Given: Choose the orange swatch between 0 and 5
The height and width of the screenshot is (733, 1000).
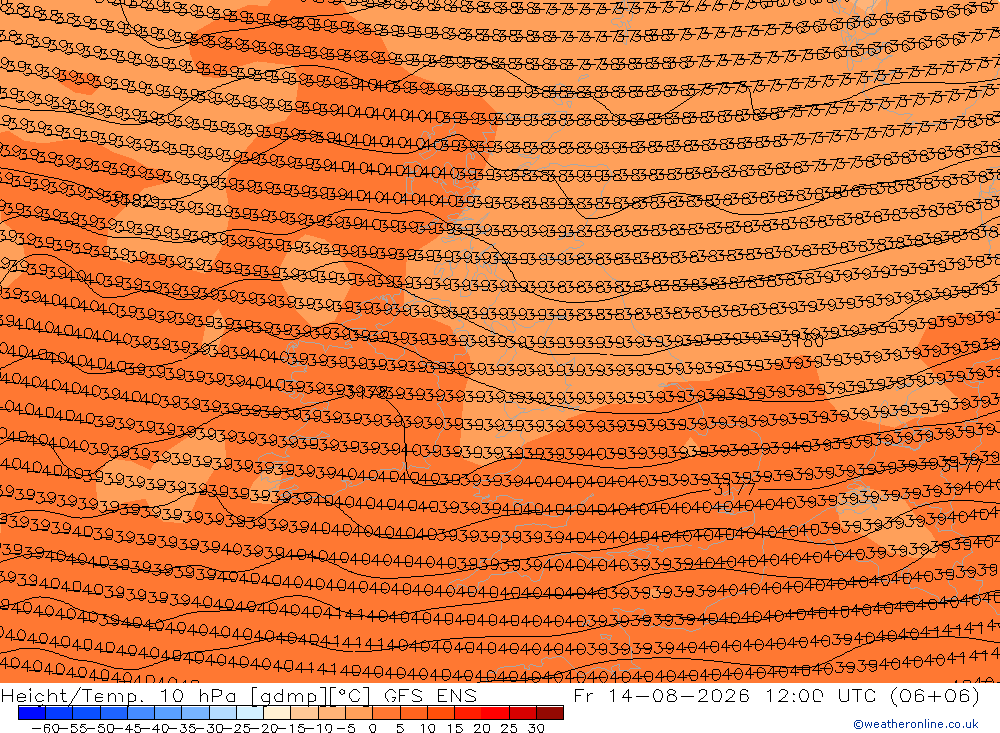Looking at the screenshot, I should pos(386,713).
